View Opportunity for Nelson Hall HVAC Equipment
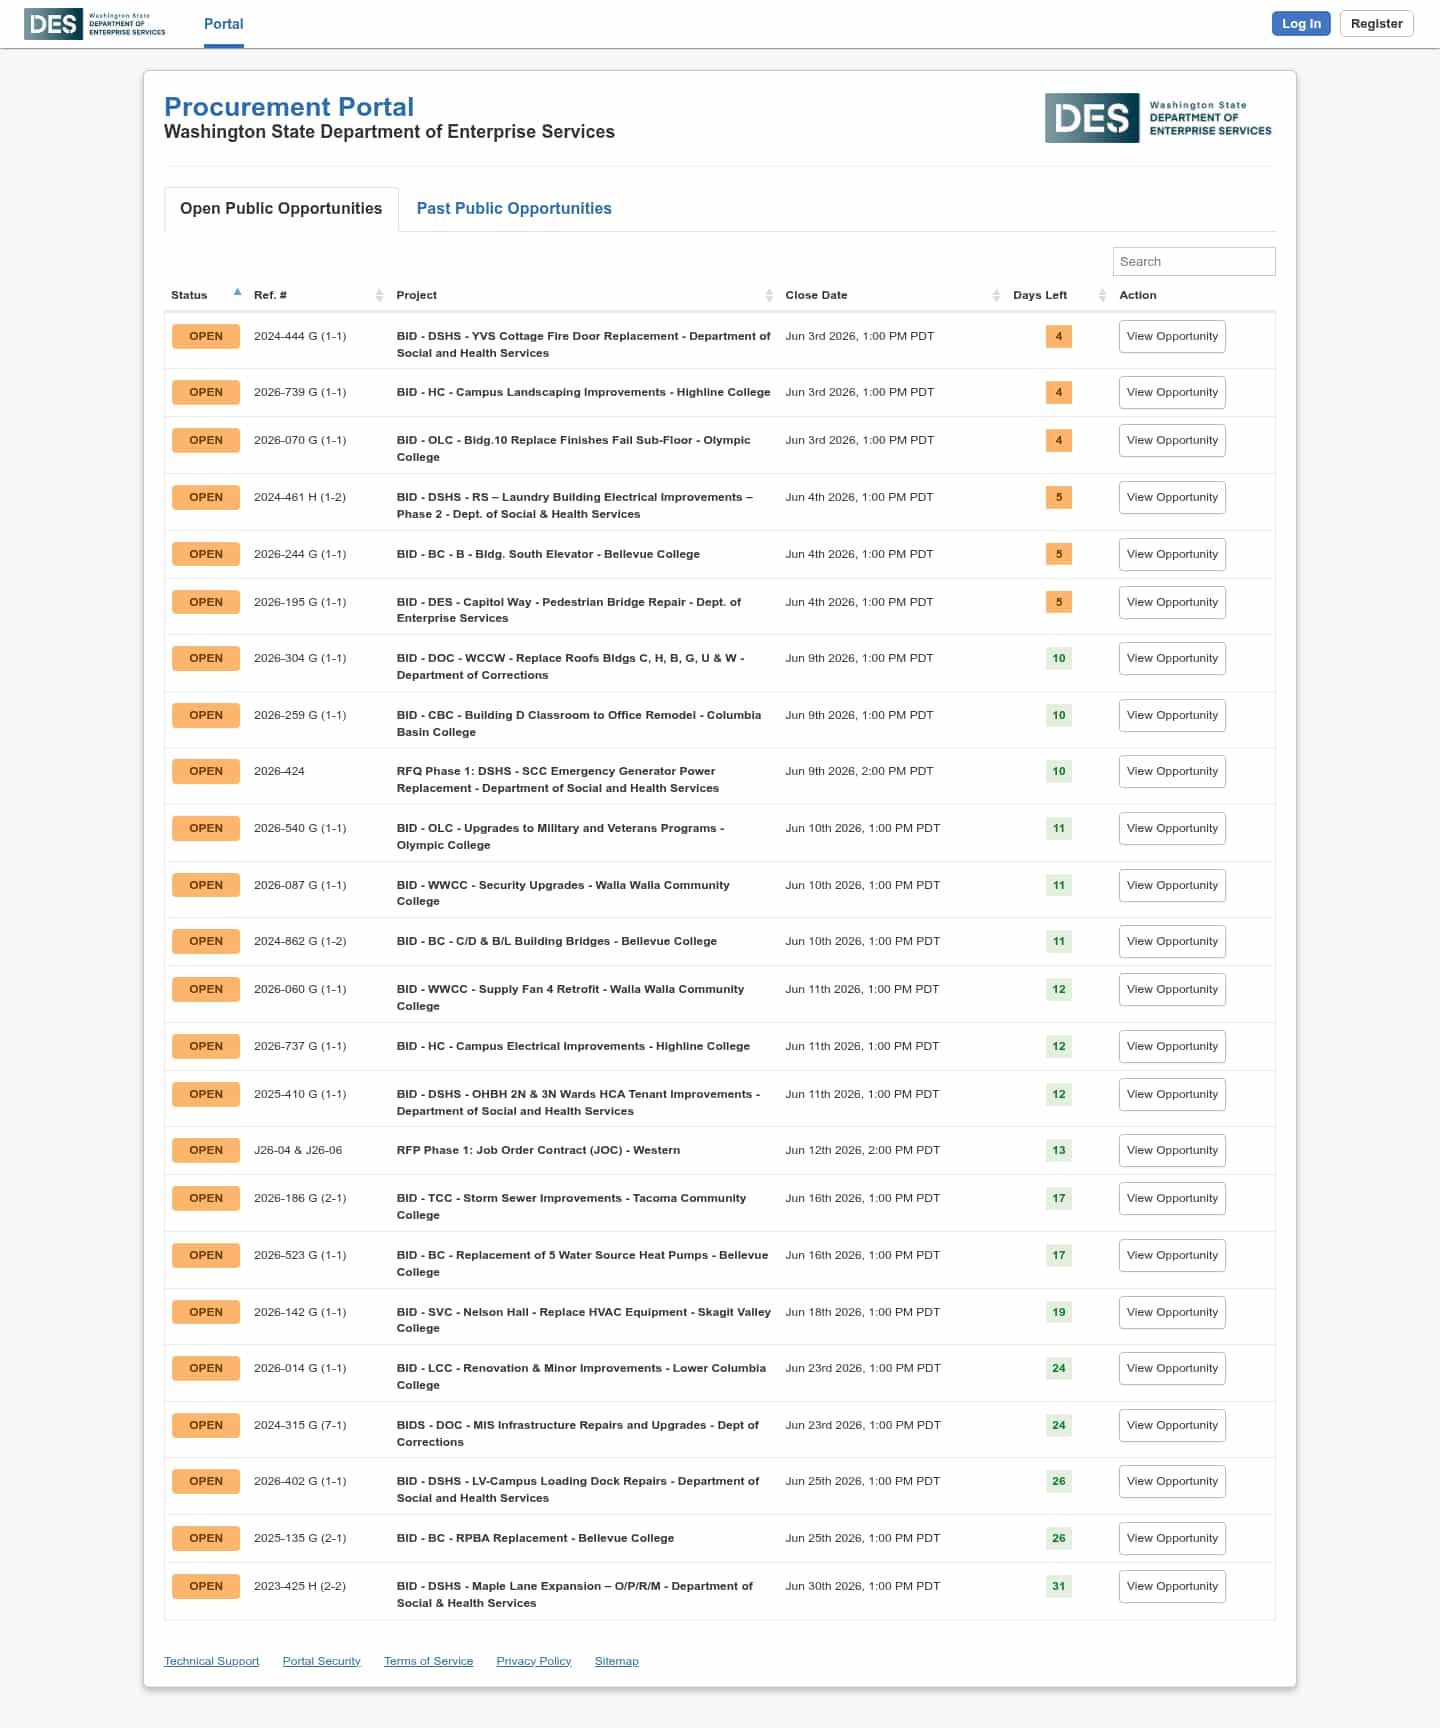 click(1172, 1312)
